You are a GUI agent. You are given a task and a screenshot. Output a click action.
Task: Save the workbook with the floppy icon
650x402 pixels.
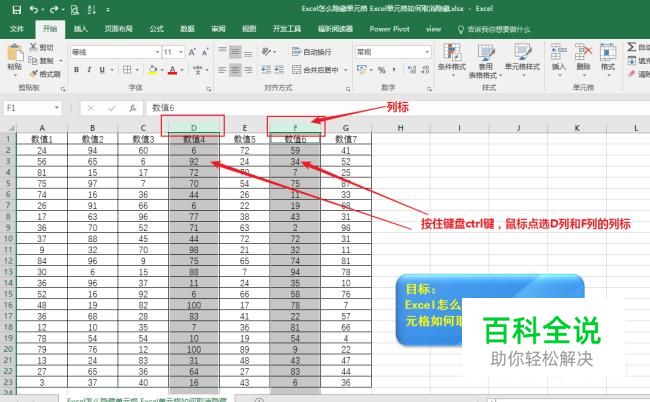point(16,10)
